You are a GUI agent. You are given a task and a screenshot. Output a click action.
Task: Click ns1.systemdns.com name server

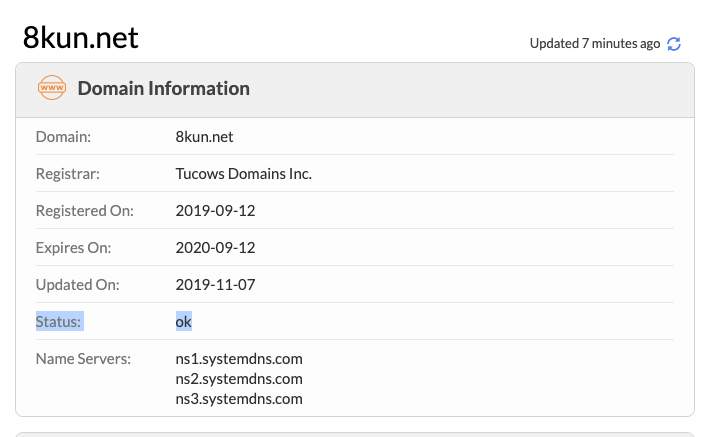pos(239,359)
